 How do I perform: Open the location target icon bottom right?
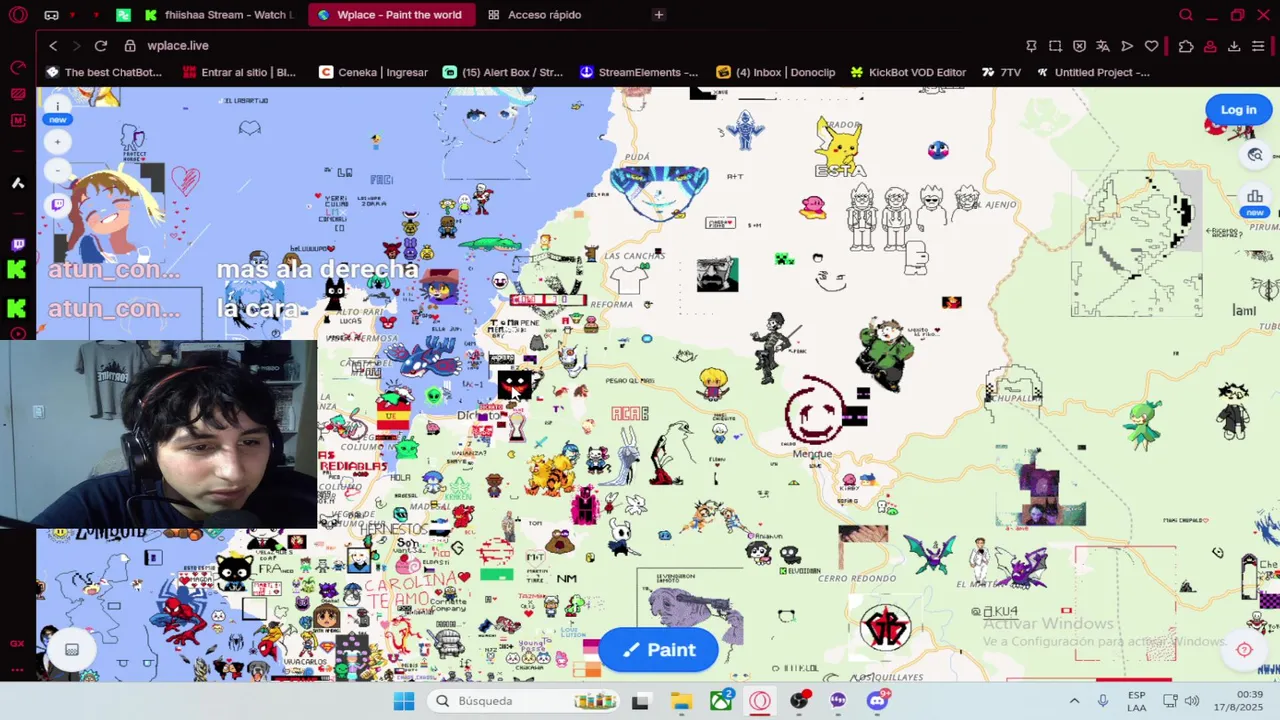(1244, 650)
